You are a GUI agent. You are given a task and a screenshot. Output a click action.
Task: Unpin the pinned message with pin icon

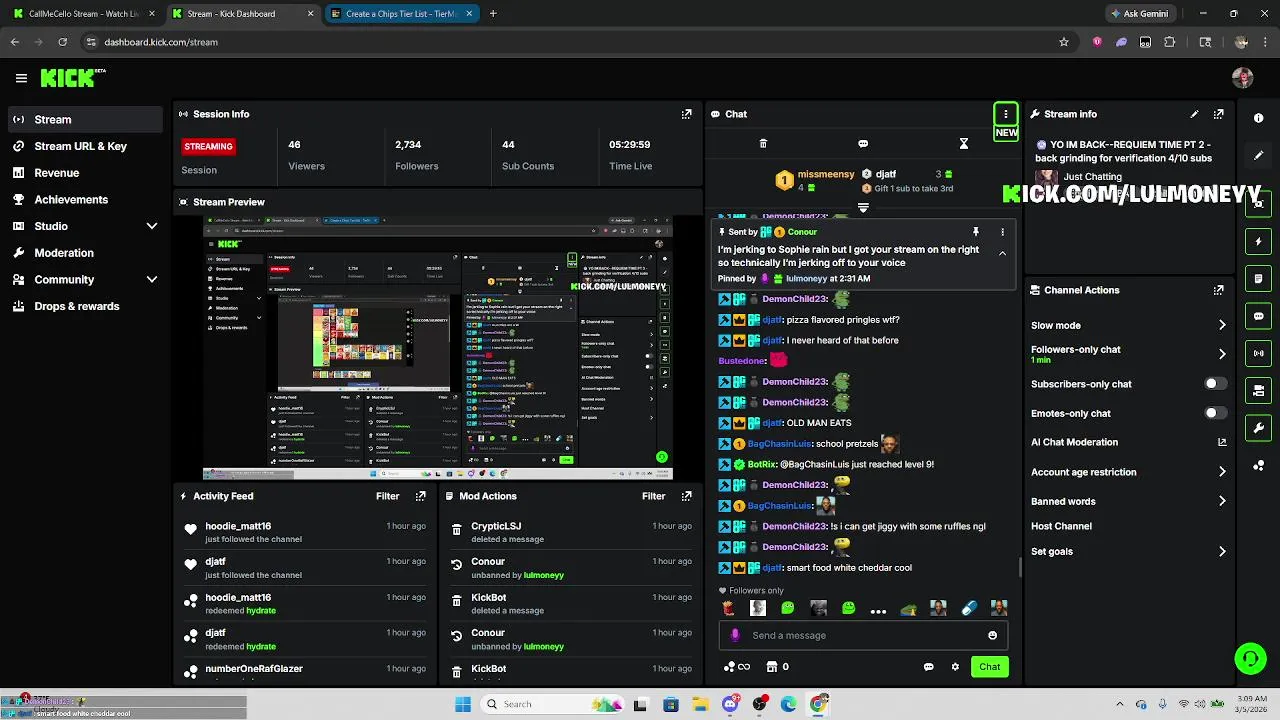[976, 232]
